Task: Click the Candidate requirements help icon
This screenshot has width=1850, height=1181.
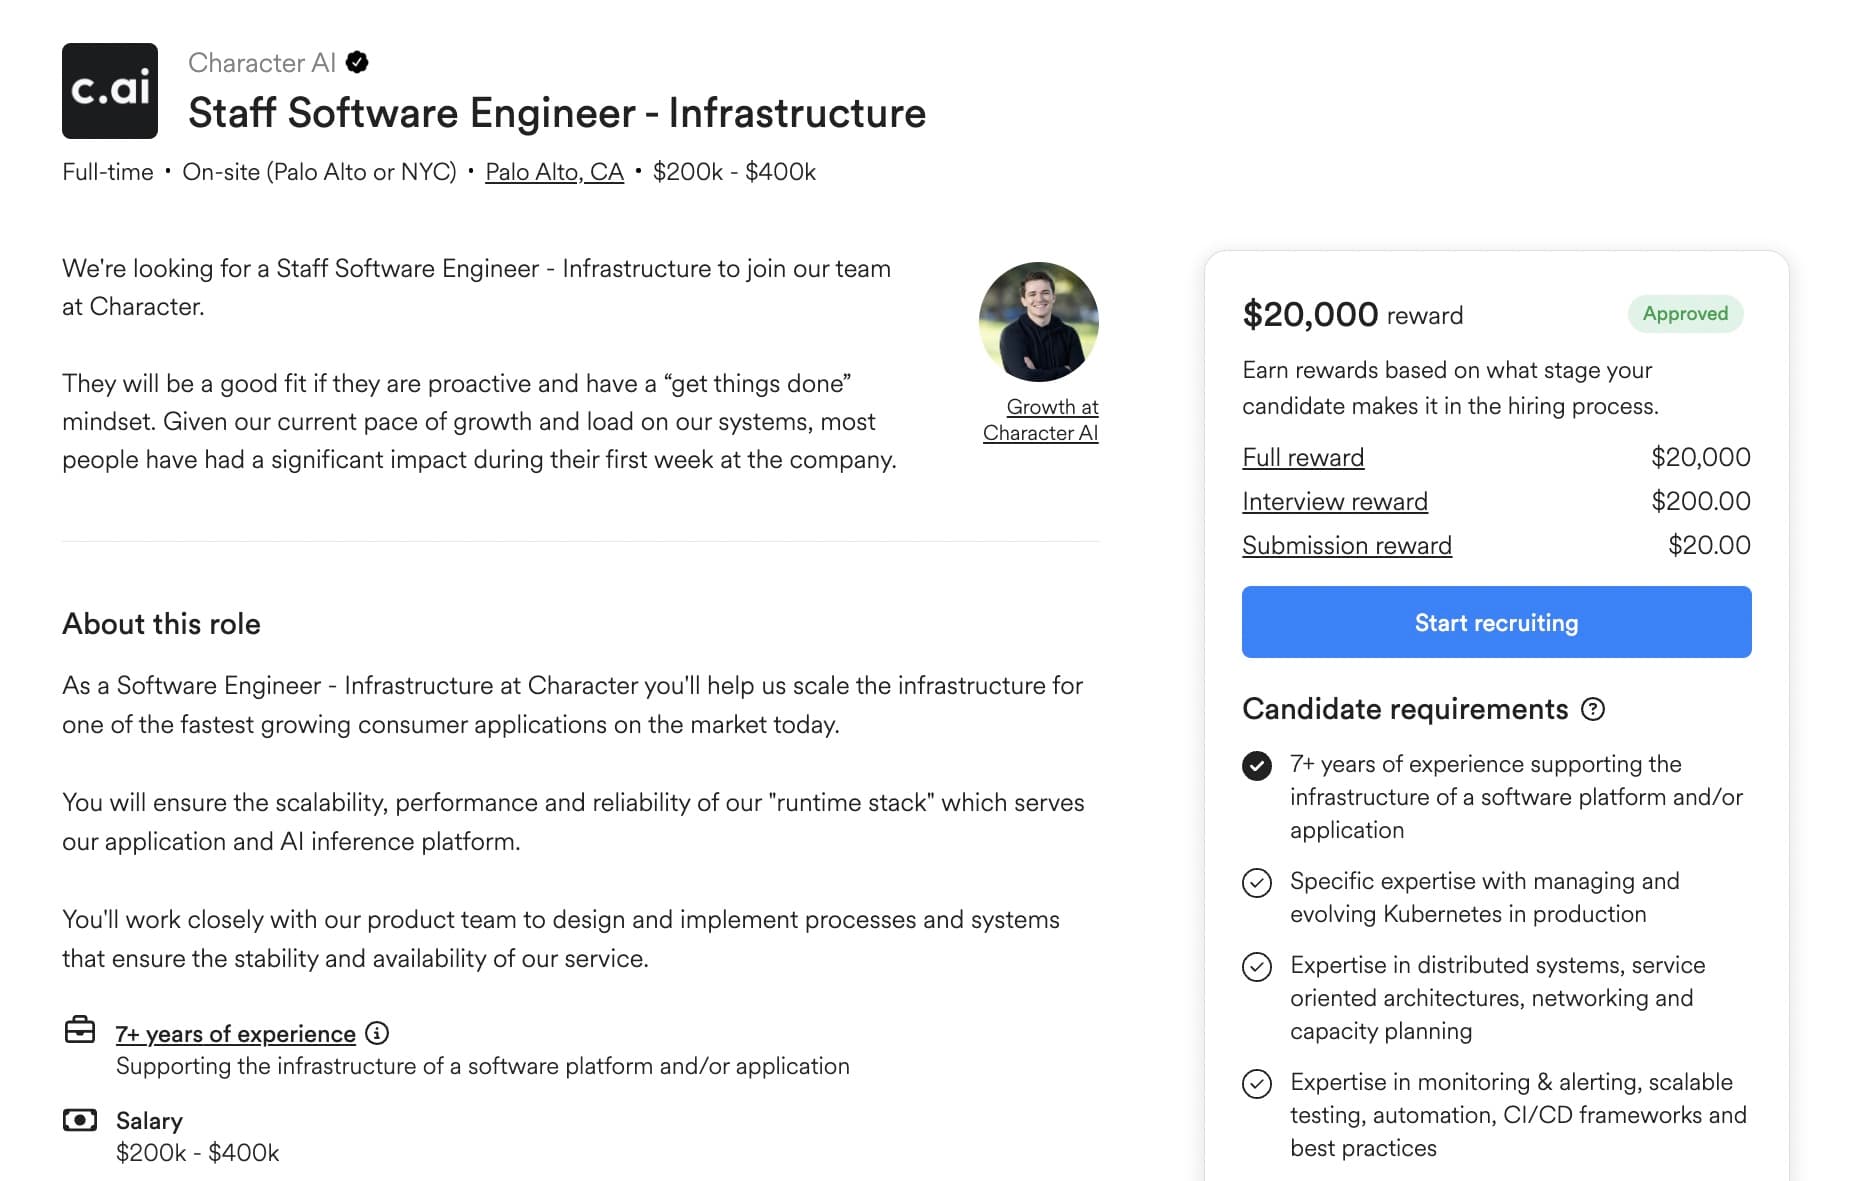Action: (x=1593, y=710)
